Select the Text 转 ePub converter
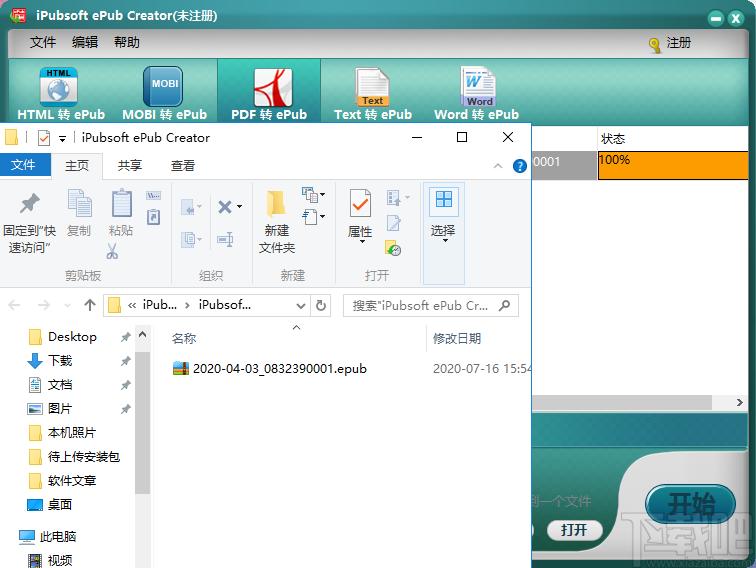The width and height of the screenshot is (756, 568). tap(373, 94)
